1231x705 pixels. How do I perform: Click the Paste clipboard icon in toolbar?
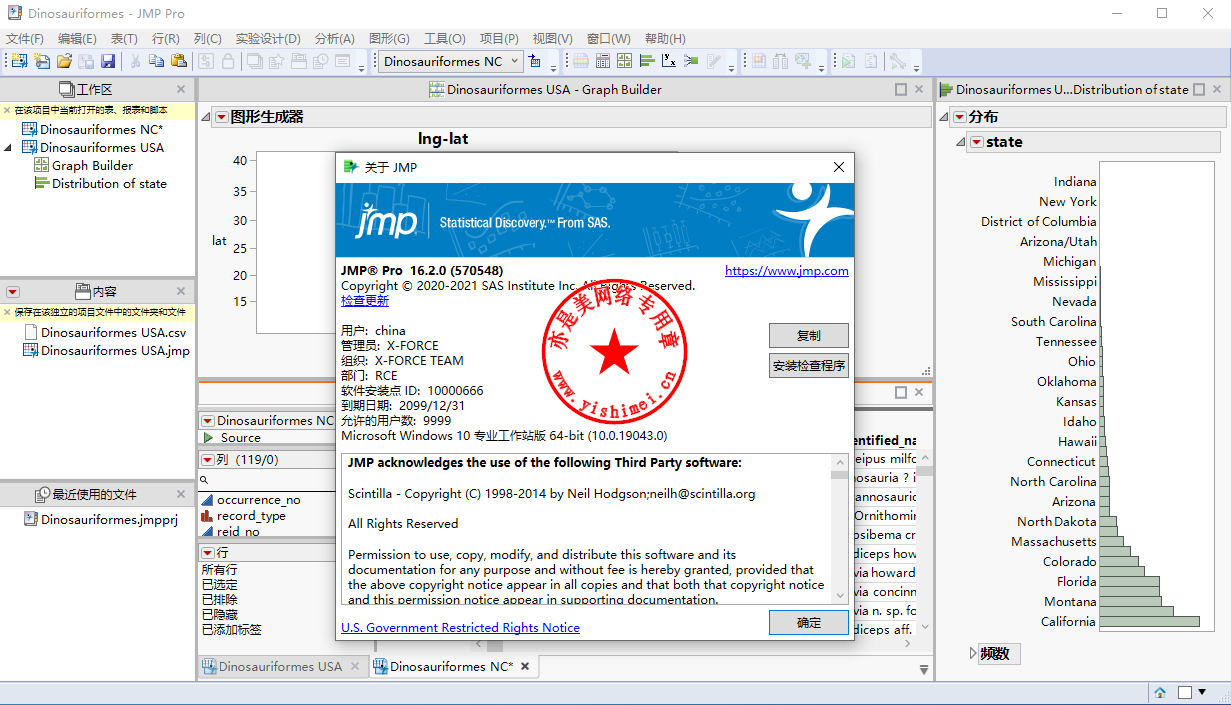179,61
